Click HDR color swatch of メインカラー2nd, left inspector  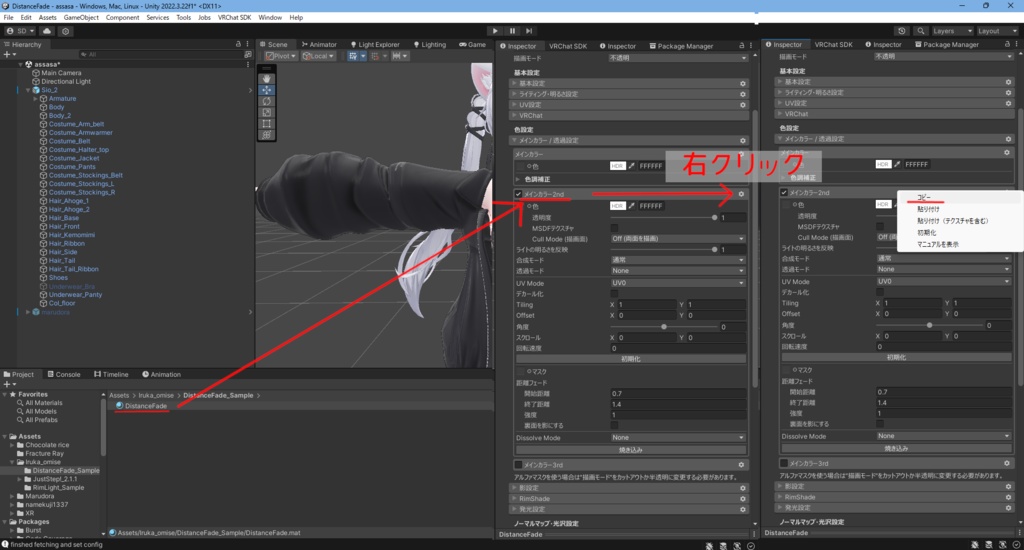click(618, 206)
